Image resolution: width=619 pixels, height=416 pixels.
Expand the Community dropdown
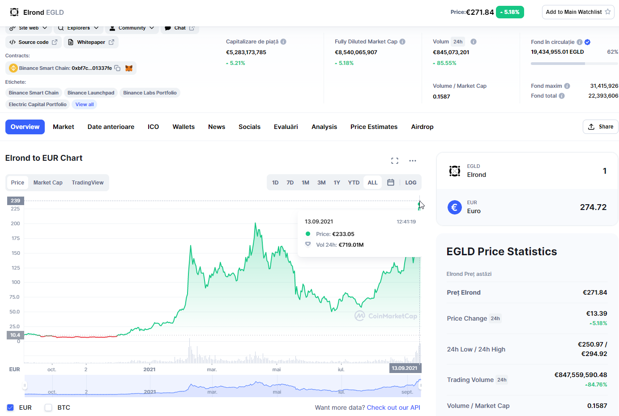(132, 28)
